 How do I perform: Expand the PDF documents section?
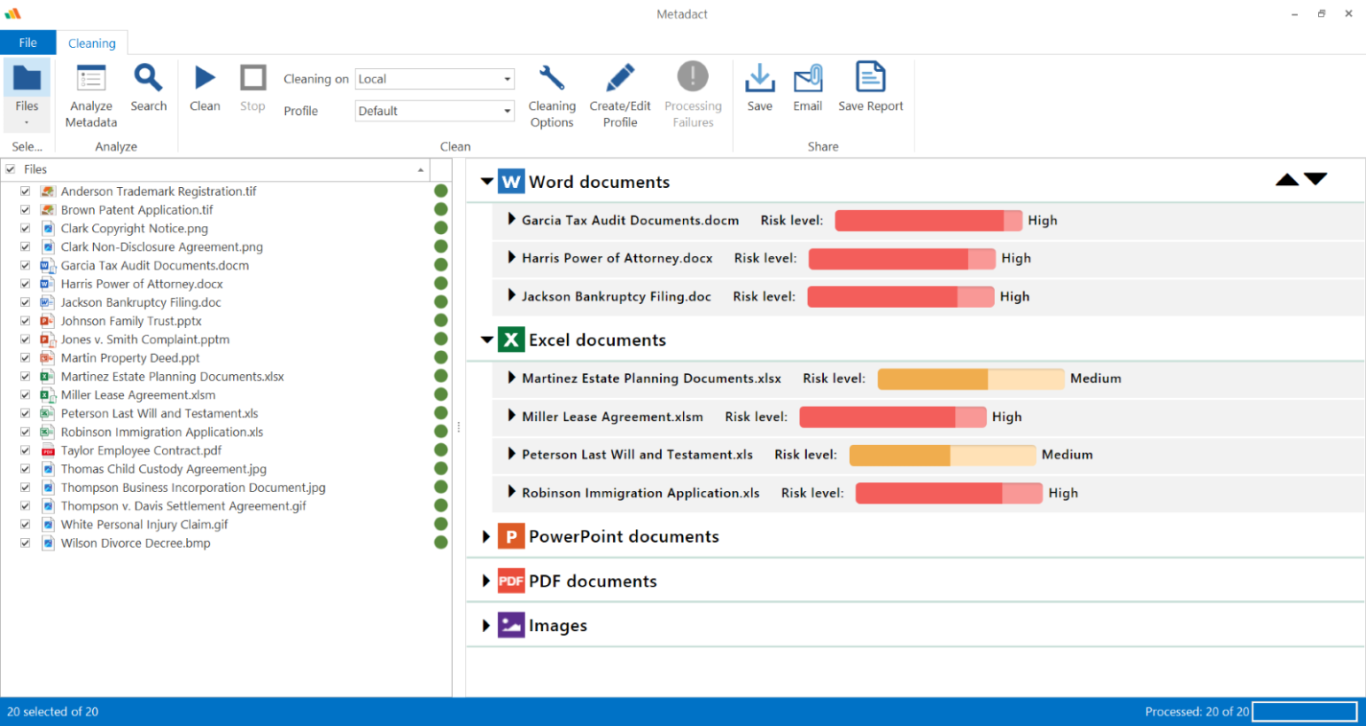pos(486,581)
